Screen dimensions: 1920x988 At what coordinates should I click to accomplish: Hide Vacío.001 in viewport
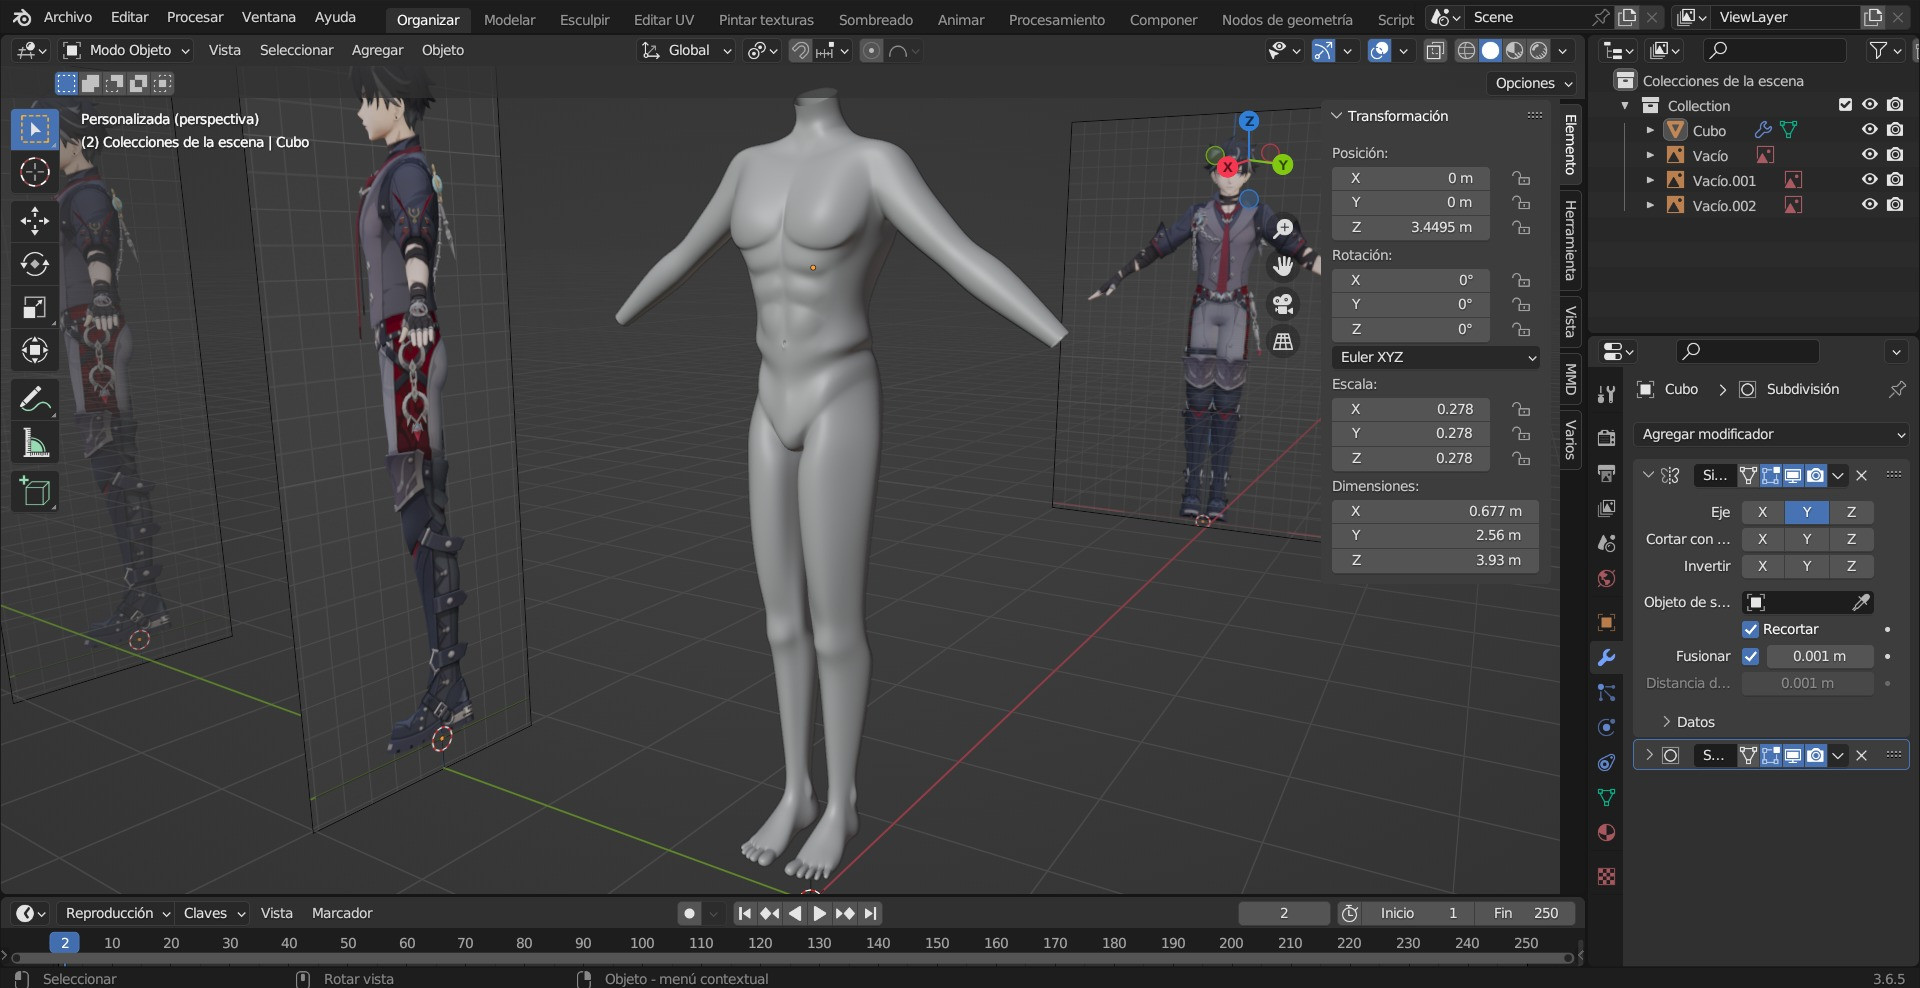[x=1869, y=180]
